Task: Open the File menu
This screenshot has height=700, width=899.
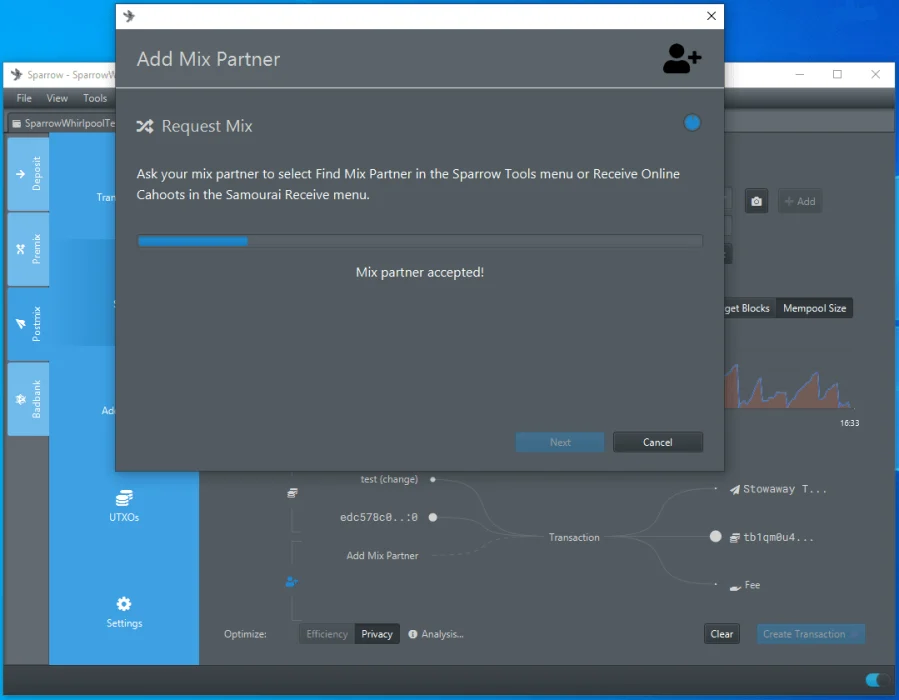Action: click(x=24, y=98)
